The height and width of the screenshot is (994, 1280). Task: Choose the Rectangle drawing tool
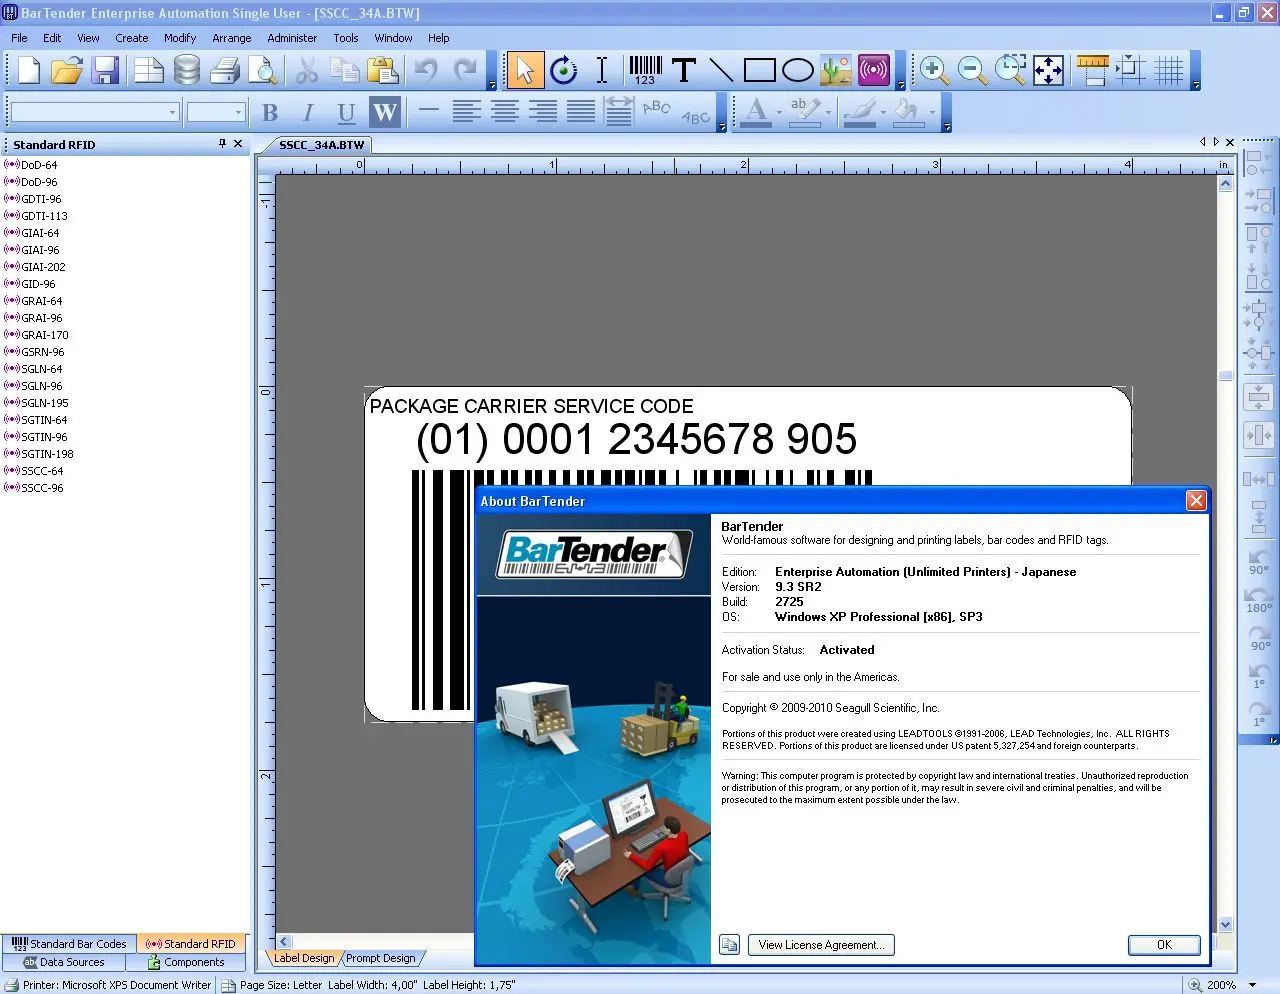(760, 70)
